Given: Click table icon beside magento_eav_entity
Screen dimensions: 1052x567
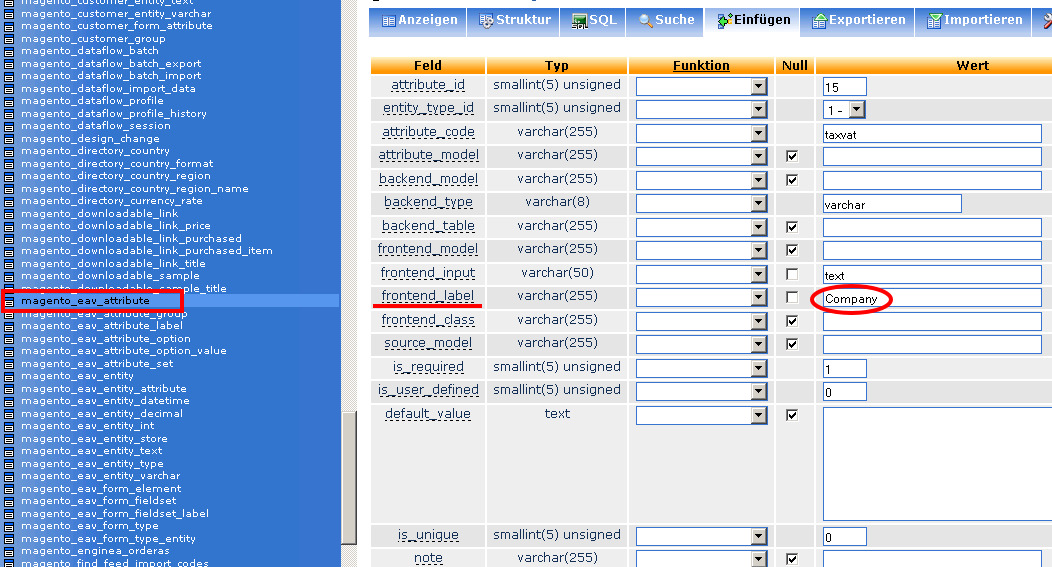Looking at the screenshot, I should tap(9, 377).
